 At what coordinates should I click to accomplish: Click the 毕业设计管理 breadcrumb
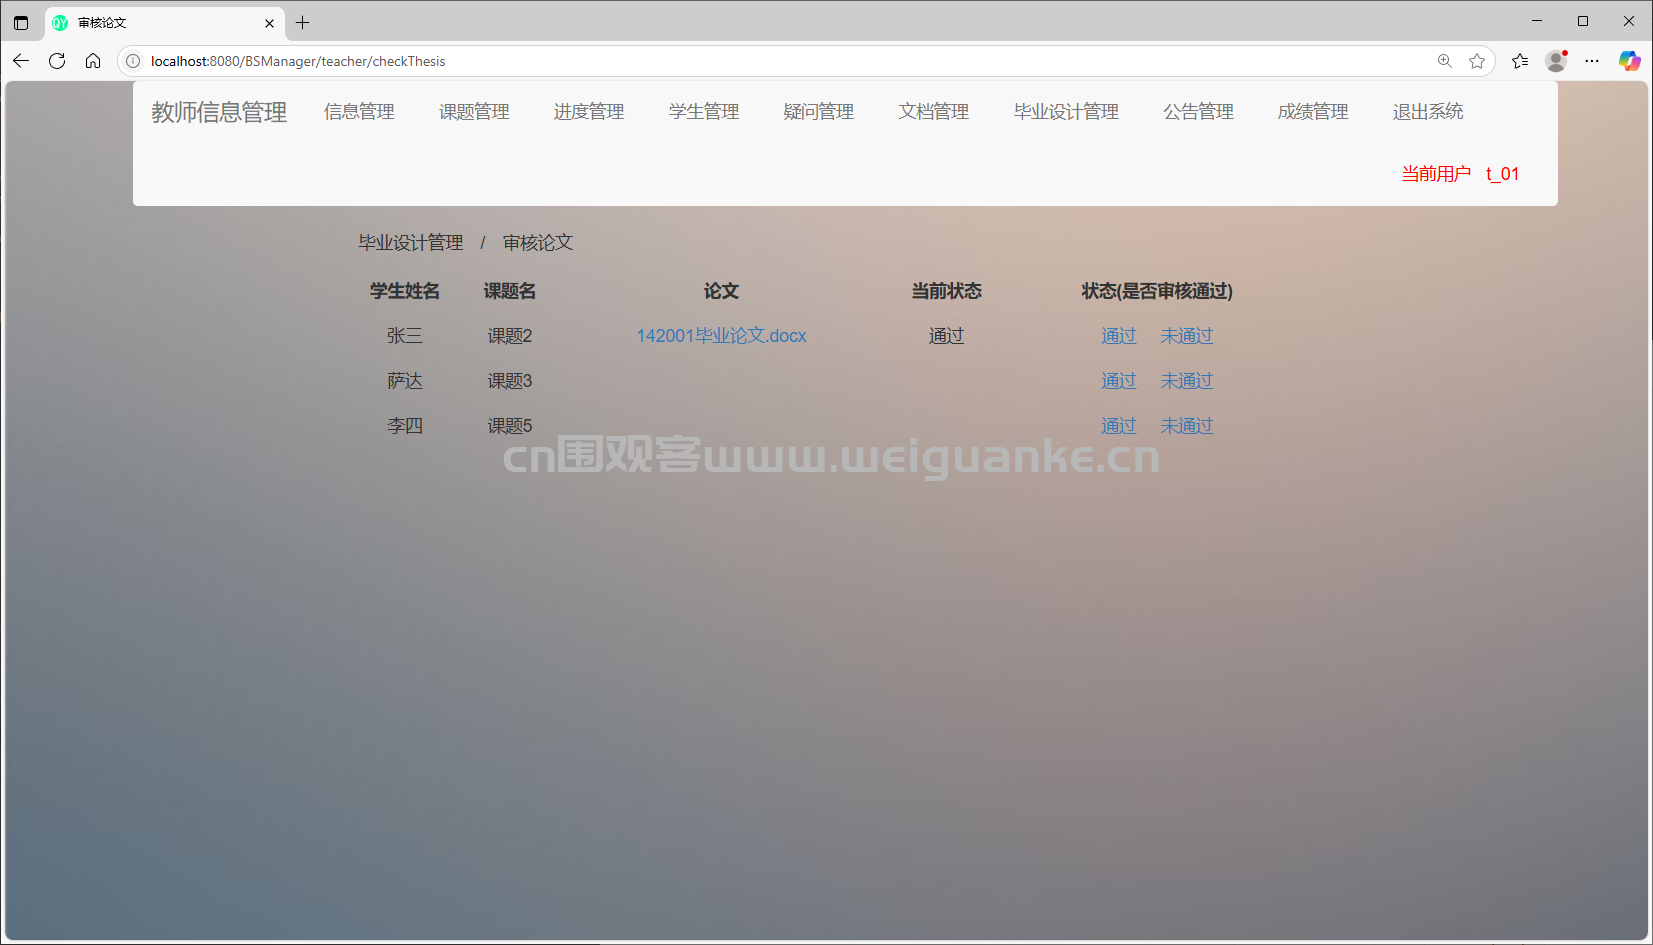[x=411, y=243]
